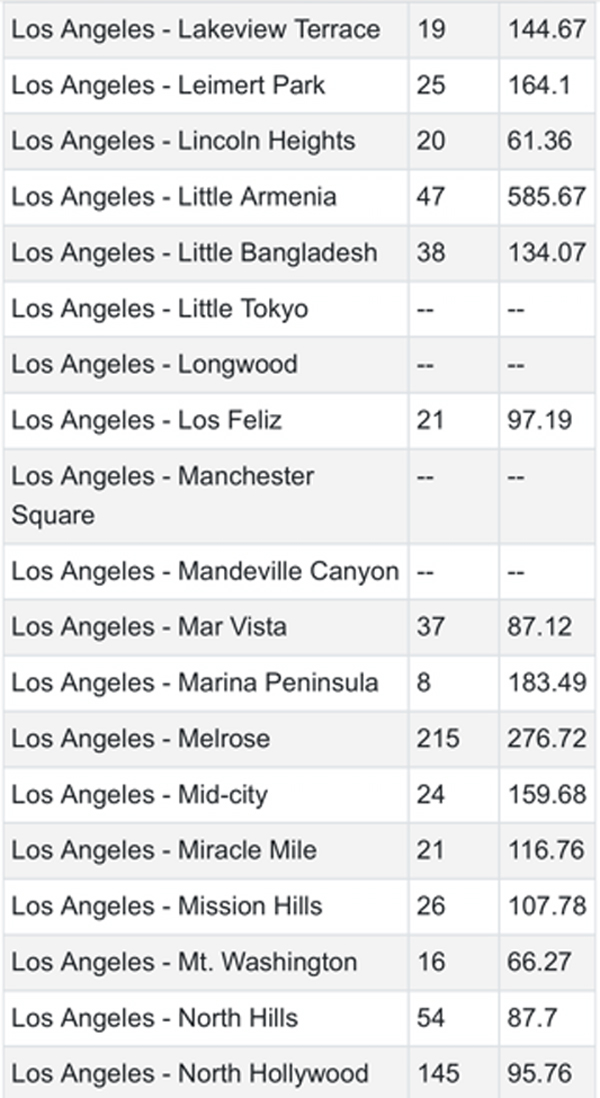Click the Little Armenia count 47
Screen dimensions: 600x1098
[x=430, y=197]
